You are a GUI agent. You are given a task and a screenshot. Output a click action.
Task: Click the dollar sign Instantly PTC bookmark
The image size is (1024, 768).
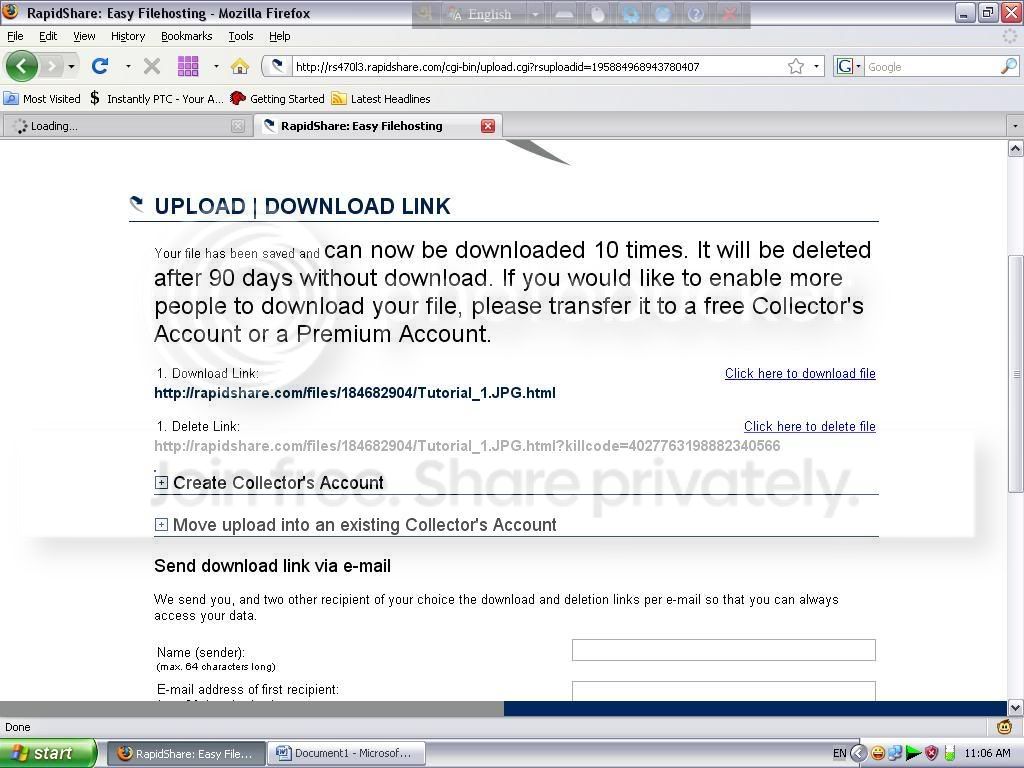coord(157,99)
